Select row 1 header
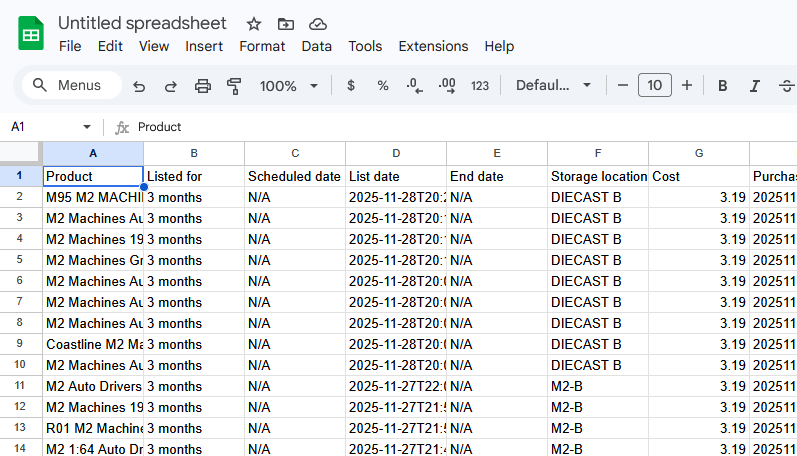 coord(19,176)
